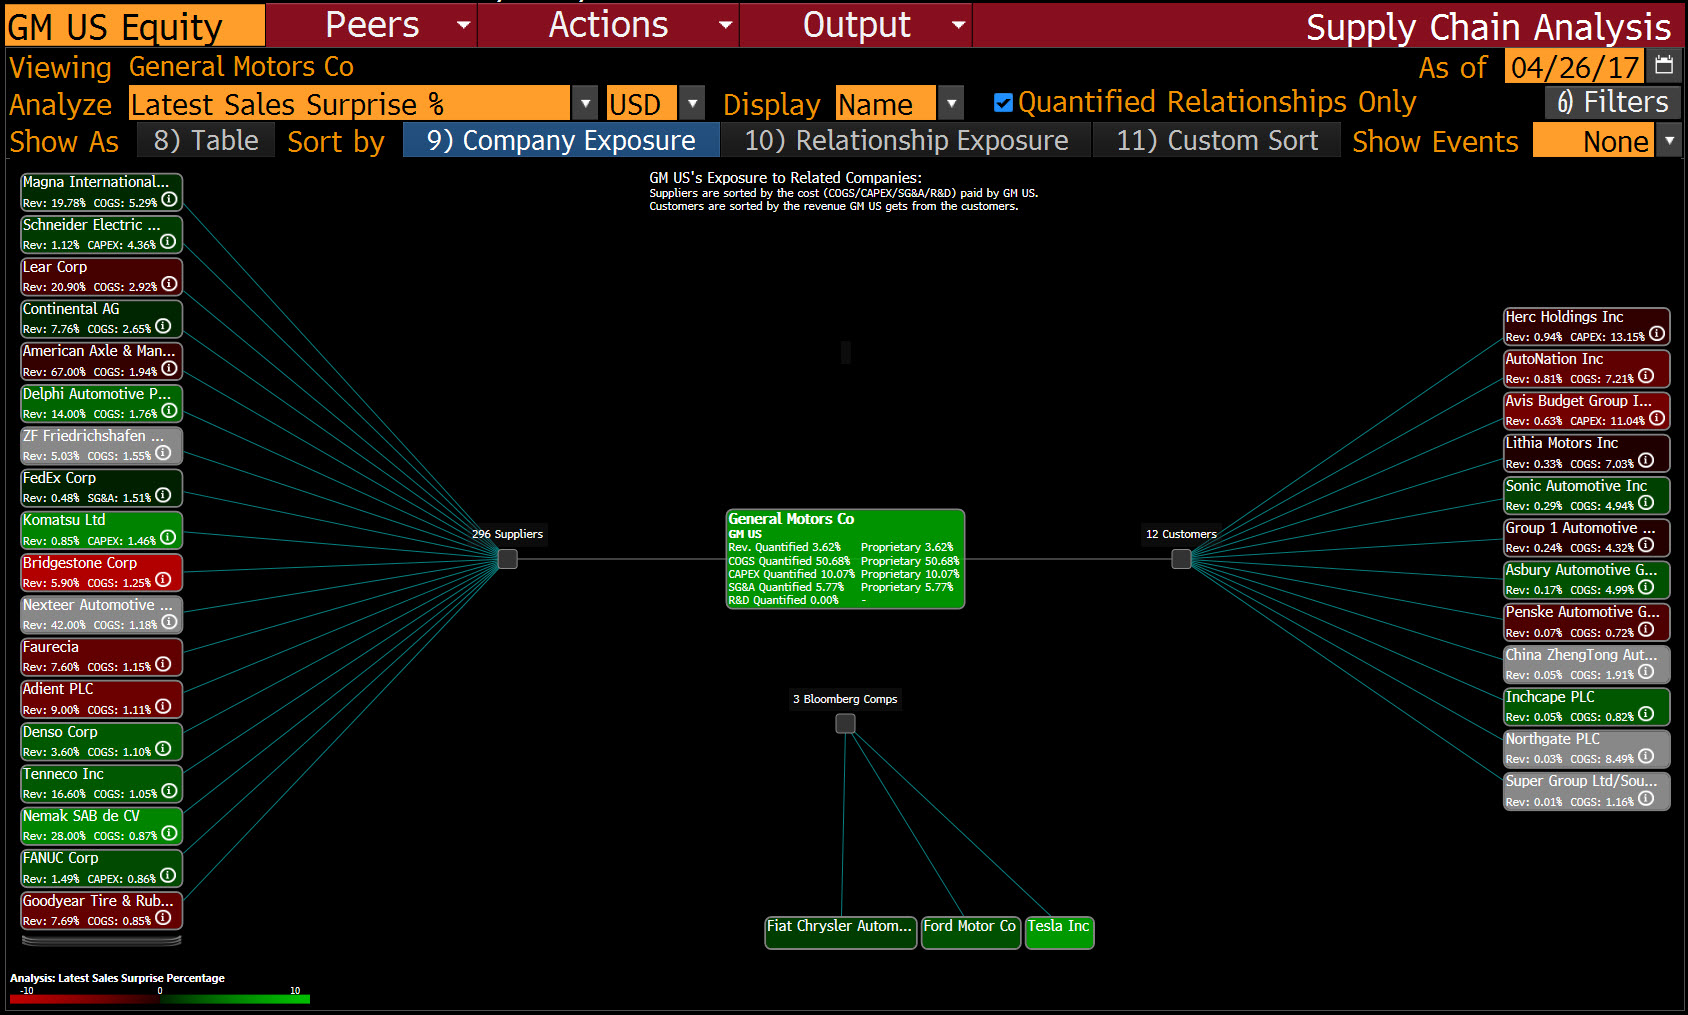
Task: Open info icon on Magna International card
Action: tap(169, 200)
